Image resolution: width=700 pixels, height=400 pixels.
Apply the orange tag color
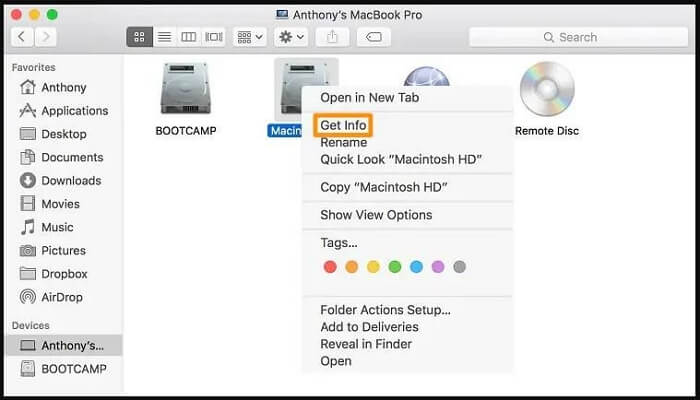click(x=352, y=267)
